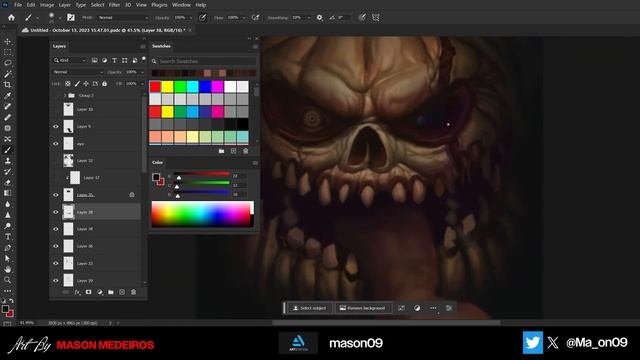Switch to the Swatches panel tab

point(161,46)
